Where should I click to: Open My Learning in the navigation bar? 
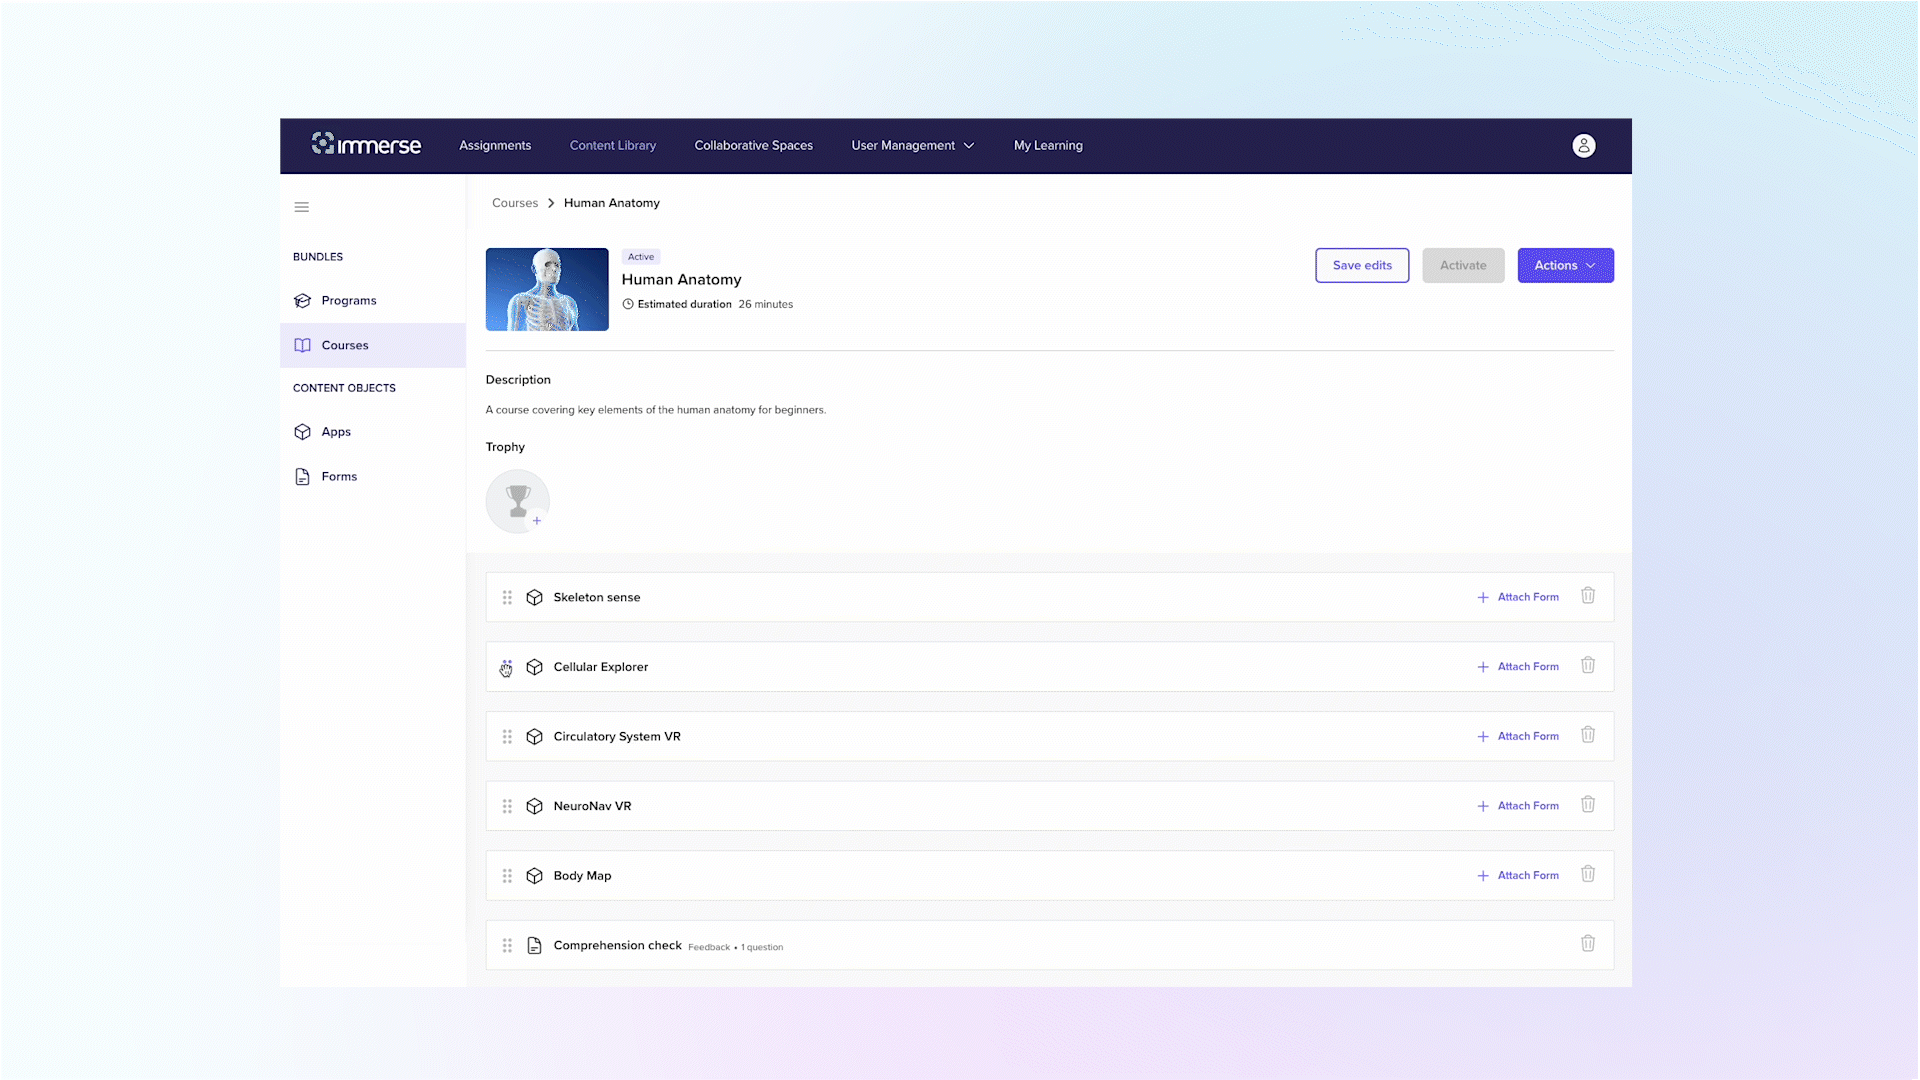click(x=1048, y=146)
